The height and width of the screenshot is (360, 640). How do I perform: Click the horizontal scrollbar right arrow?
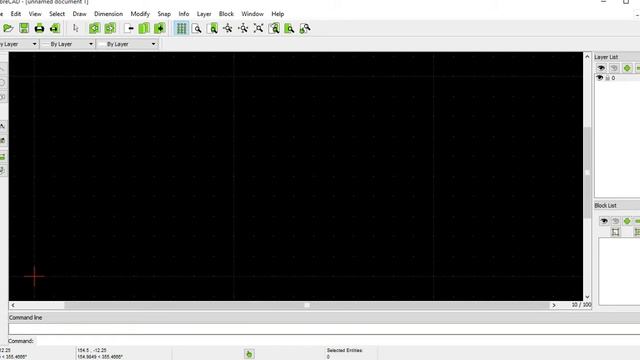tap(554, 305)
